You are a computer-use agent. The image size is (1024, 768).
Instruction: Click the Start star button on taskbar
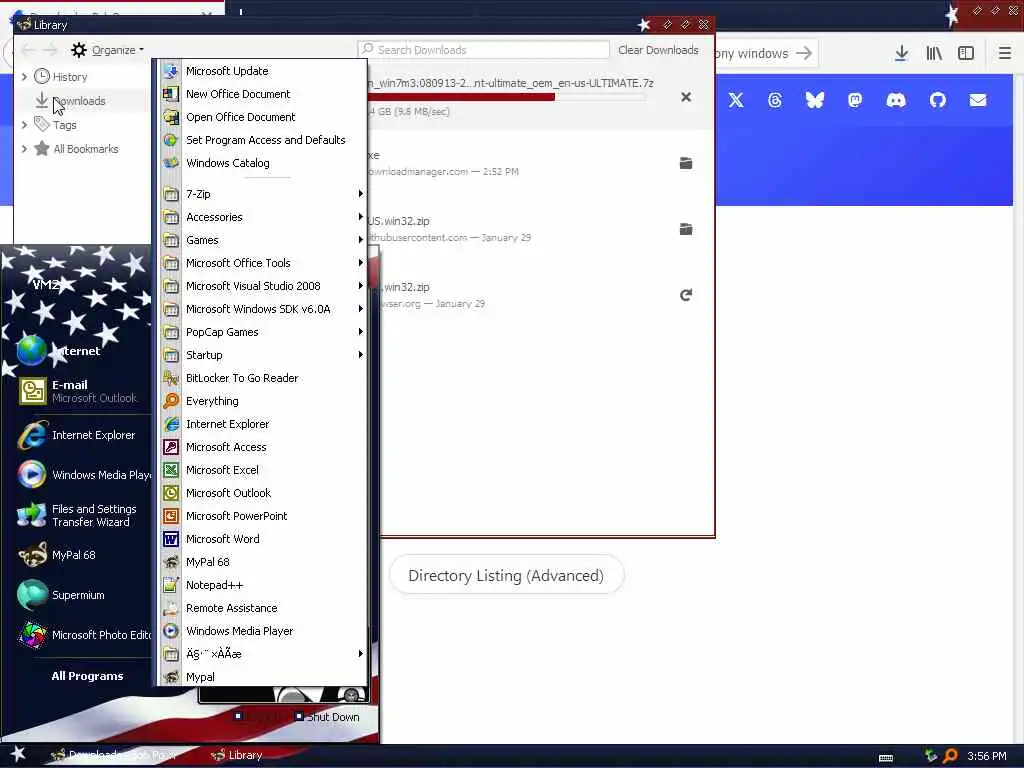[18, 754]
